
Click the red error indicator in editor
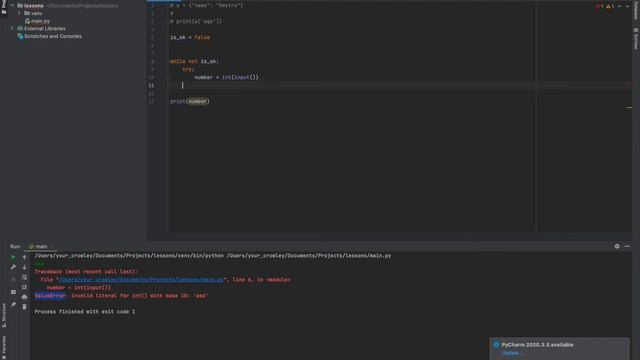[599, 6]
